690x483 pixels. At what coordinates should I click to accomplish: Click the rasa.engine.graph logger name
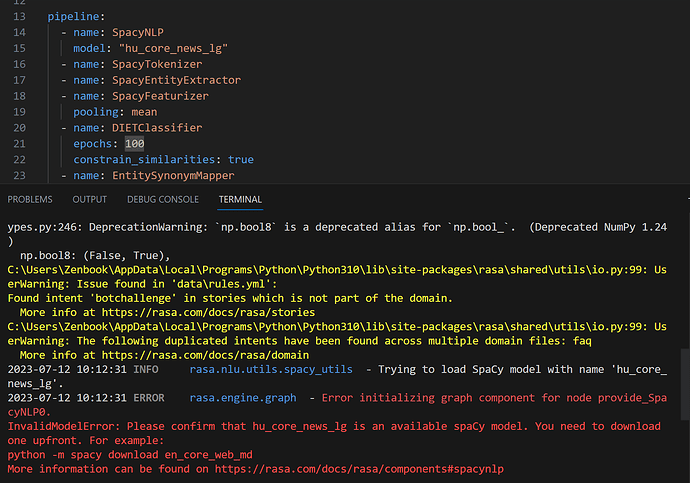tap(243, 398)
